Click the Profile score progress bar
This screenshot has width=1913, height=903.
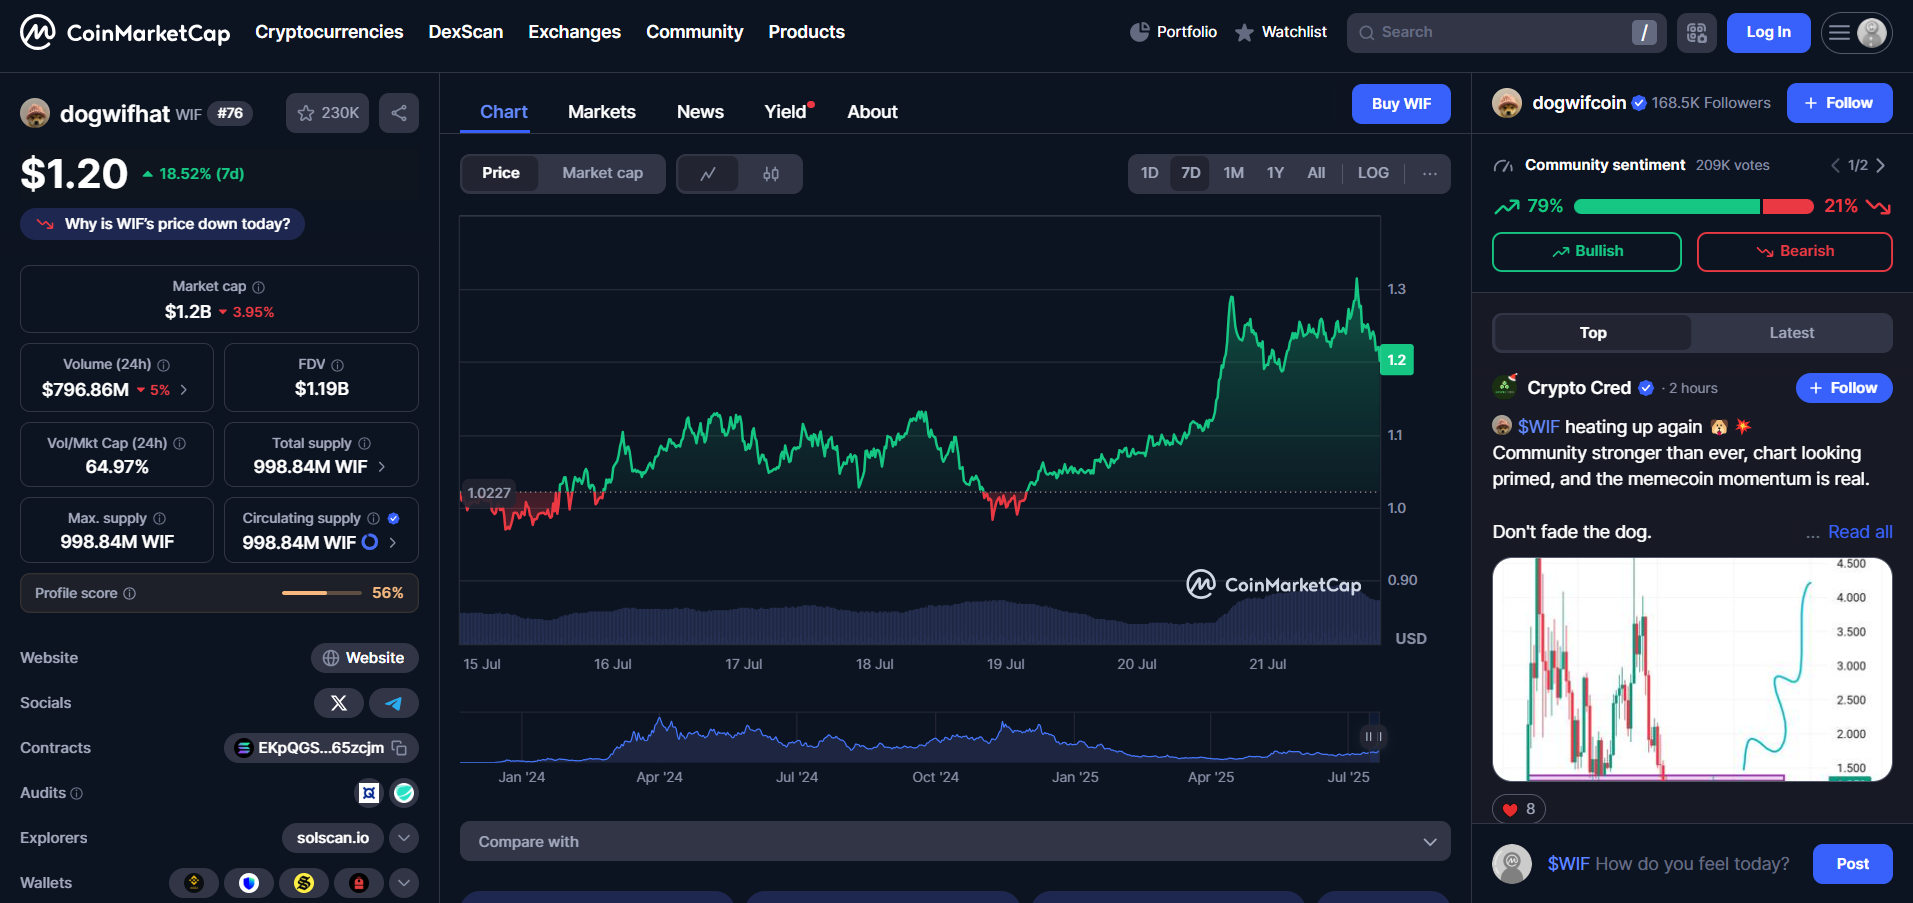click(x=322, y=593)
